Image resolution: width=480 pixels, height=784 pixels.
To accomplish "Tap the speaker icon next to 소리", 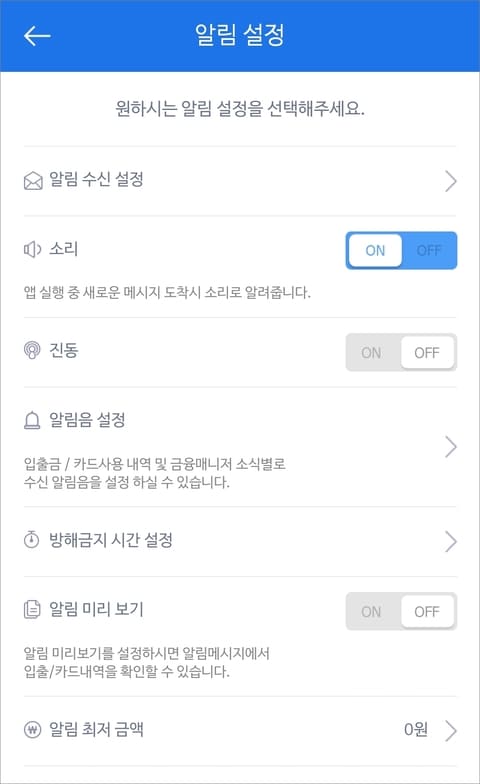I will [x=32, y=249].
